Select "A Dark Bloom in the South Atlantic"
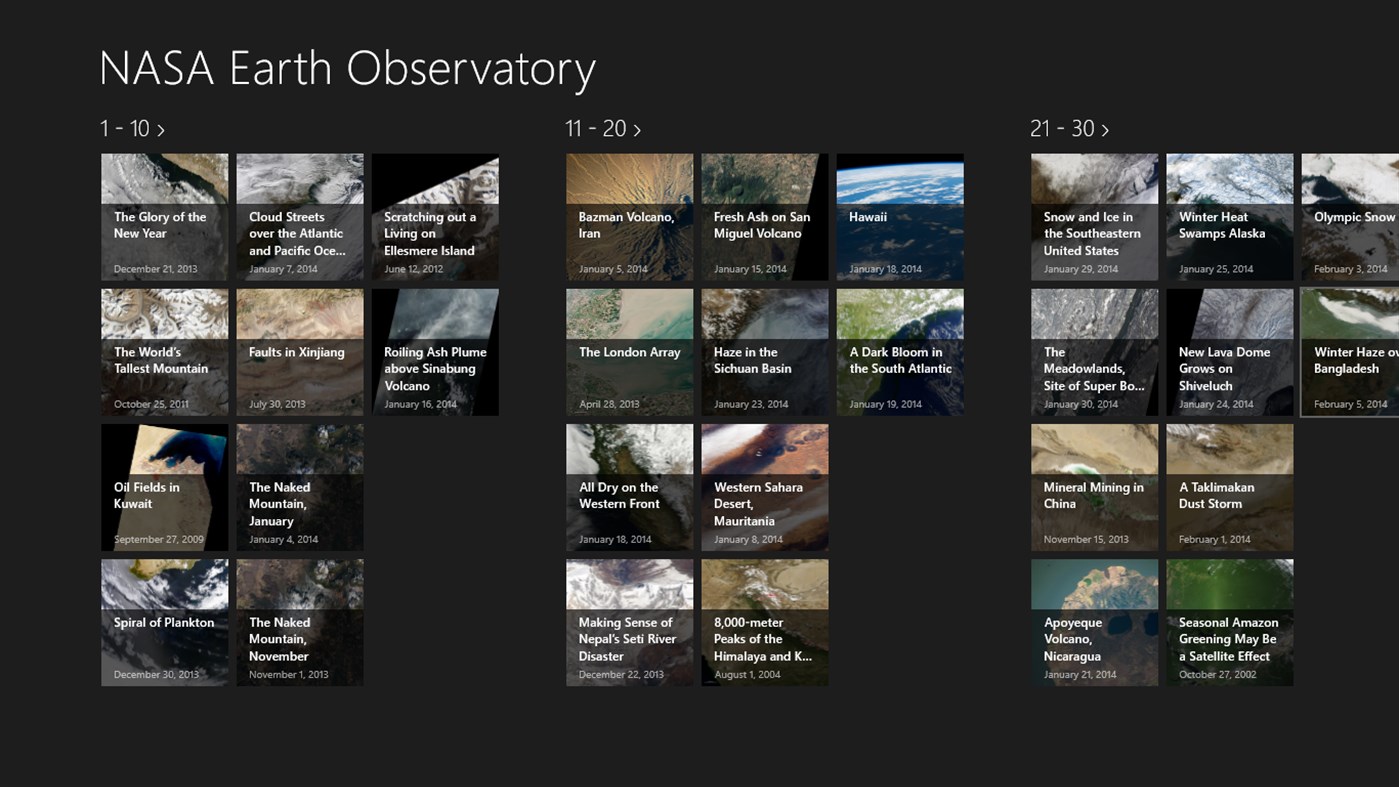 click(899, 351)
